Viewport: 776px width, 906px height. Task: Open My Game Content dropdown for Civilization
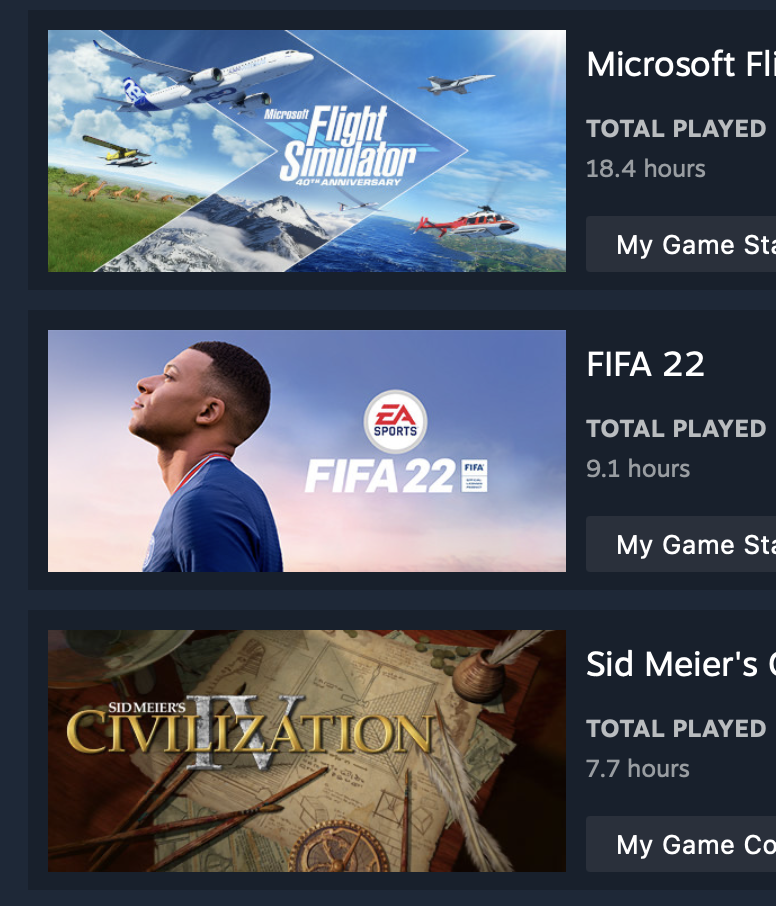681,844
